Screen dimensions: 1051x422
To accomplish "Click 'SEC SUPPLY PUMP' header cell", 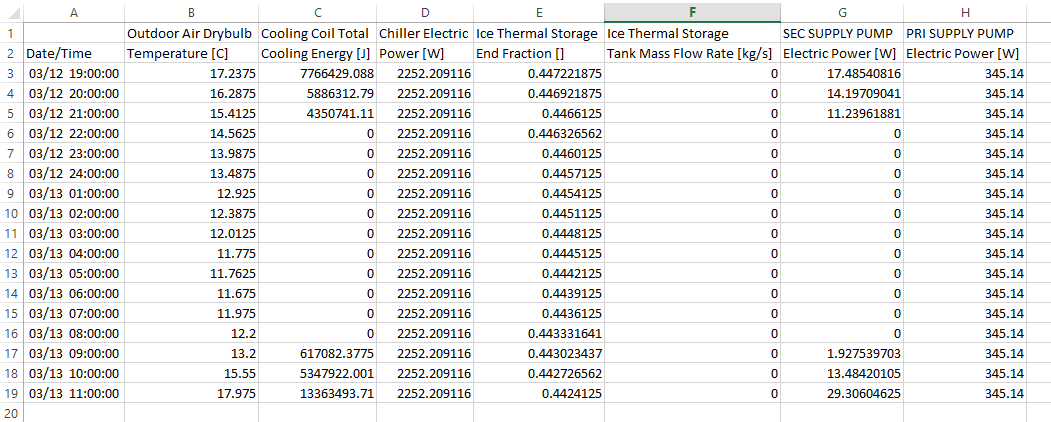I will tap(841, 33).
